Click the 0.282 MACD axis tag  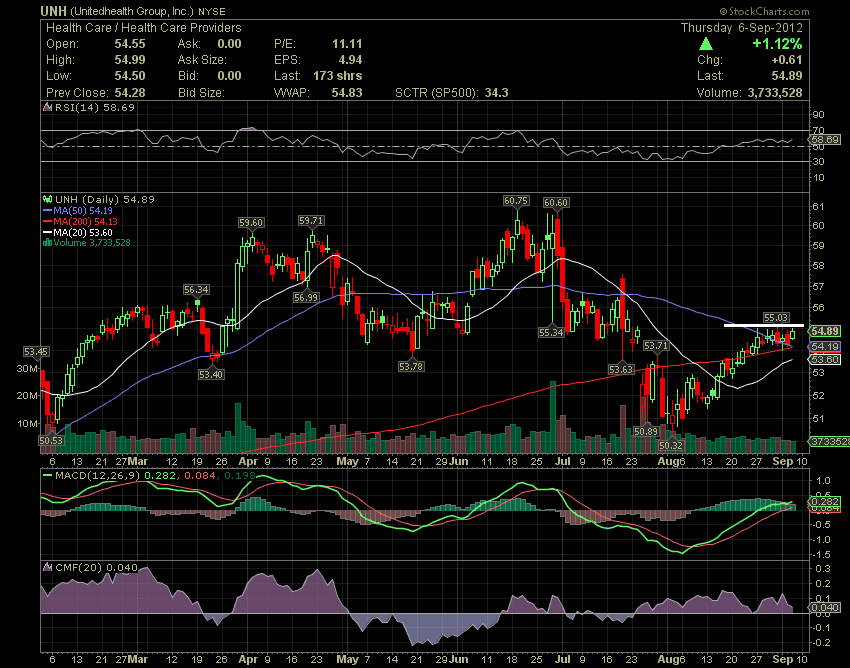(824, 501)
